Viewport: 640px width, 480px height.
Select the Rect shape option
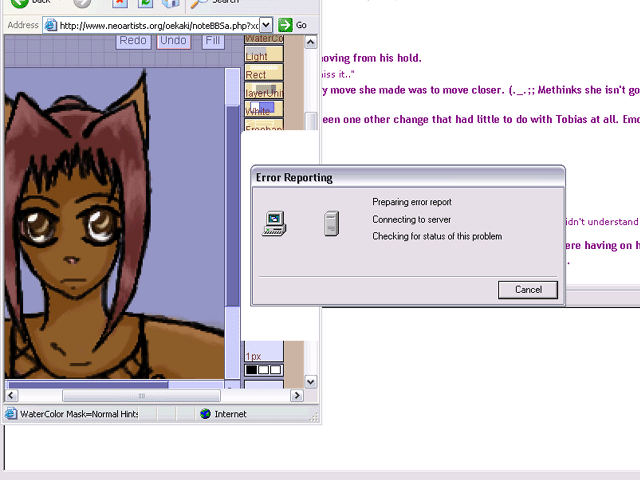(264, 73)
